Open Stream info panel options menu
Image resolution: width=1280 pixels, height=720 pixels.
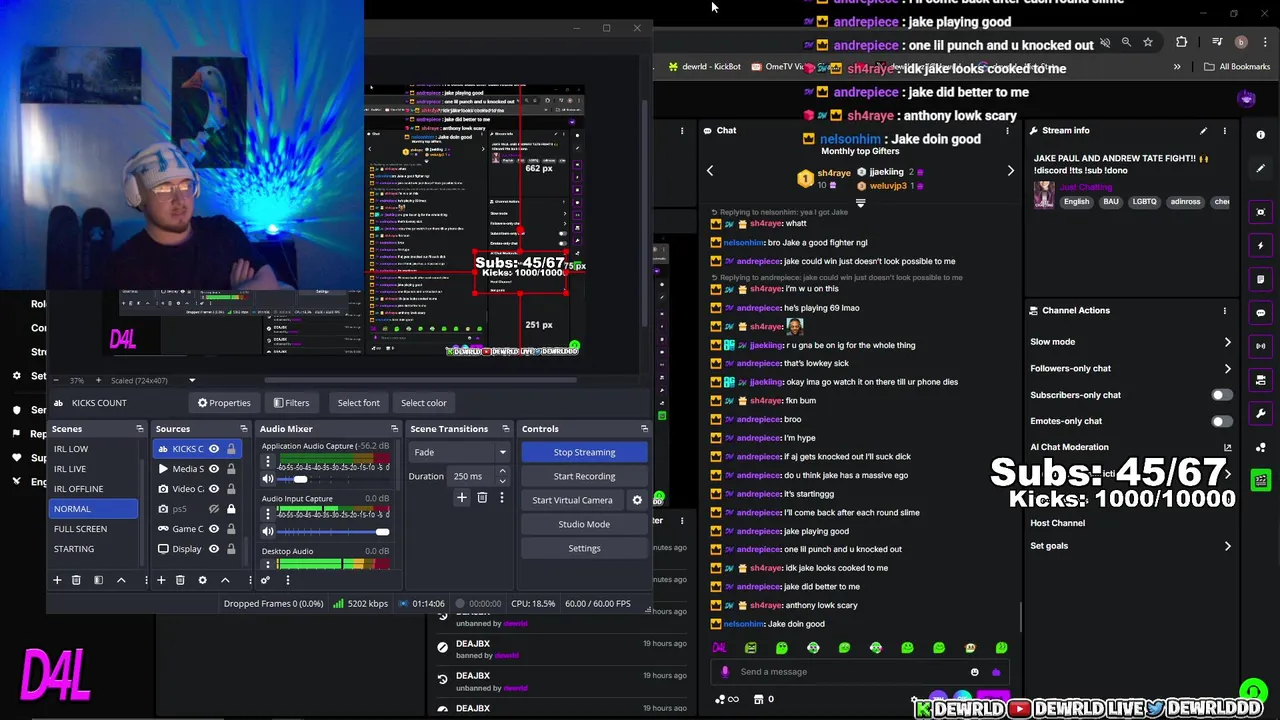pyautogui.click(x=1224, y=131)
